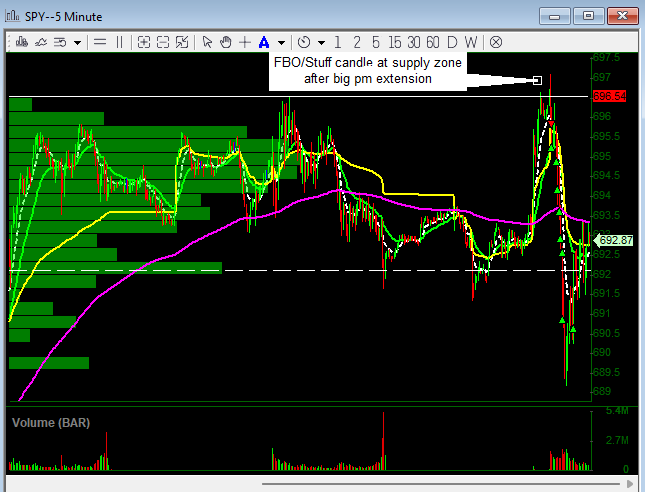Open dropdown arrow beside clock icon
This screenshot has height=492, width=645.
click(321, 42)
